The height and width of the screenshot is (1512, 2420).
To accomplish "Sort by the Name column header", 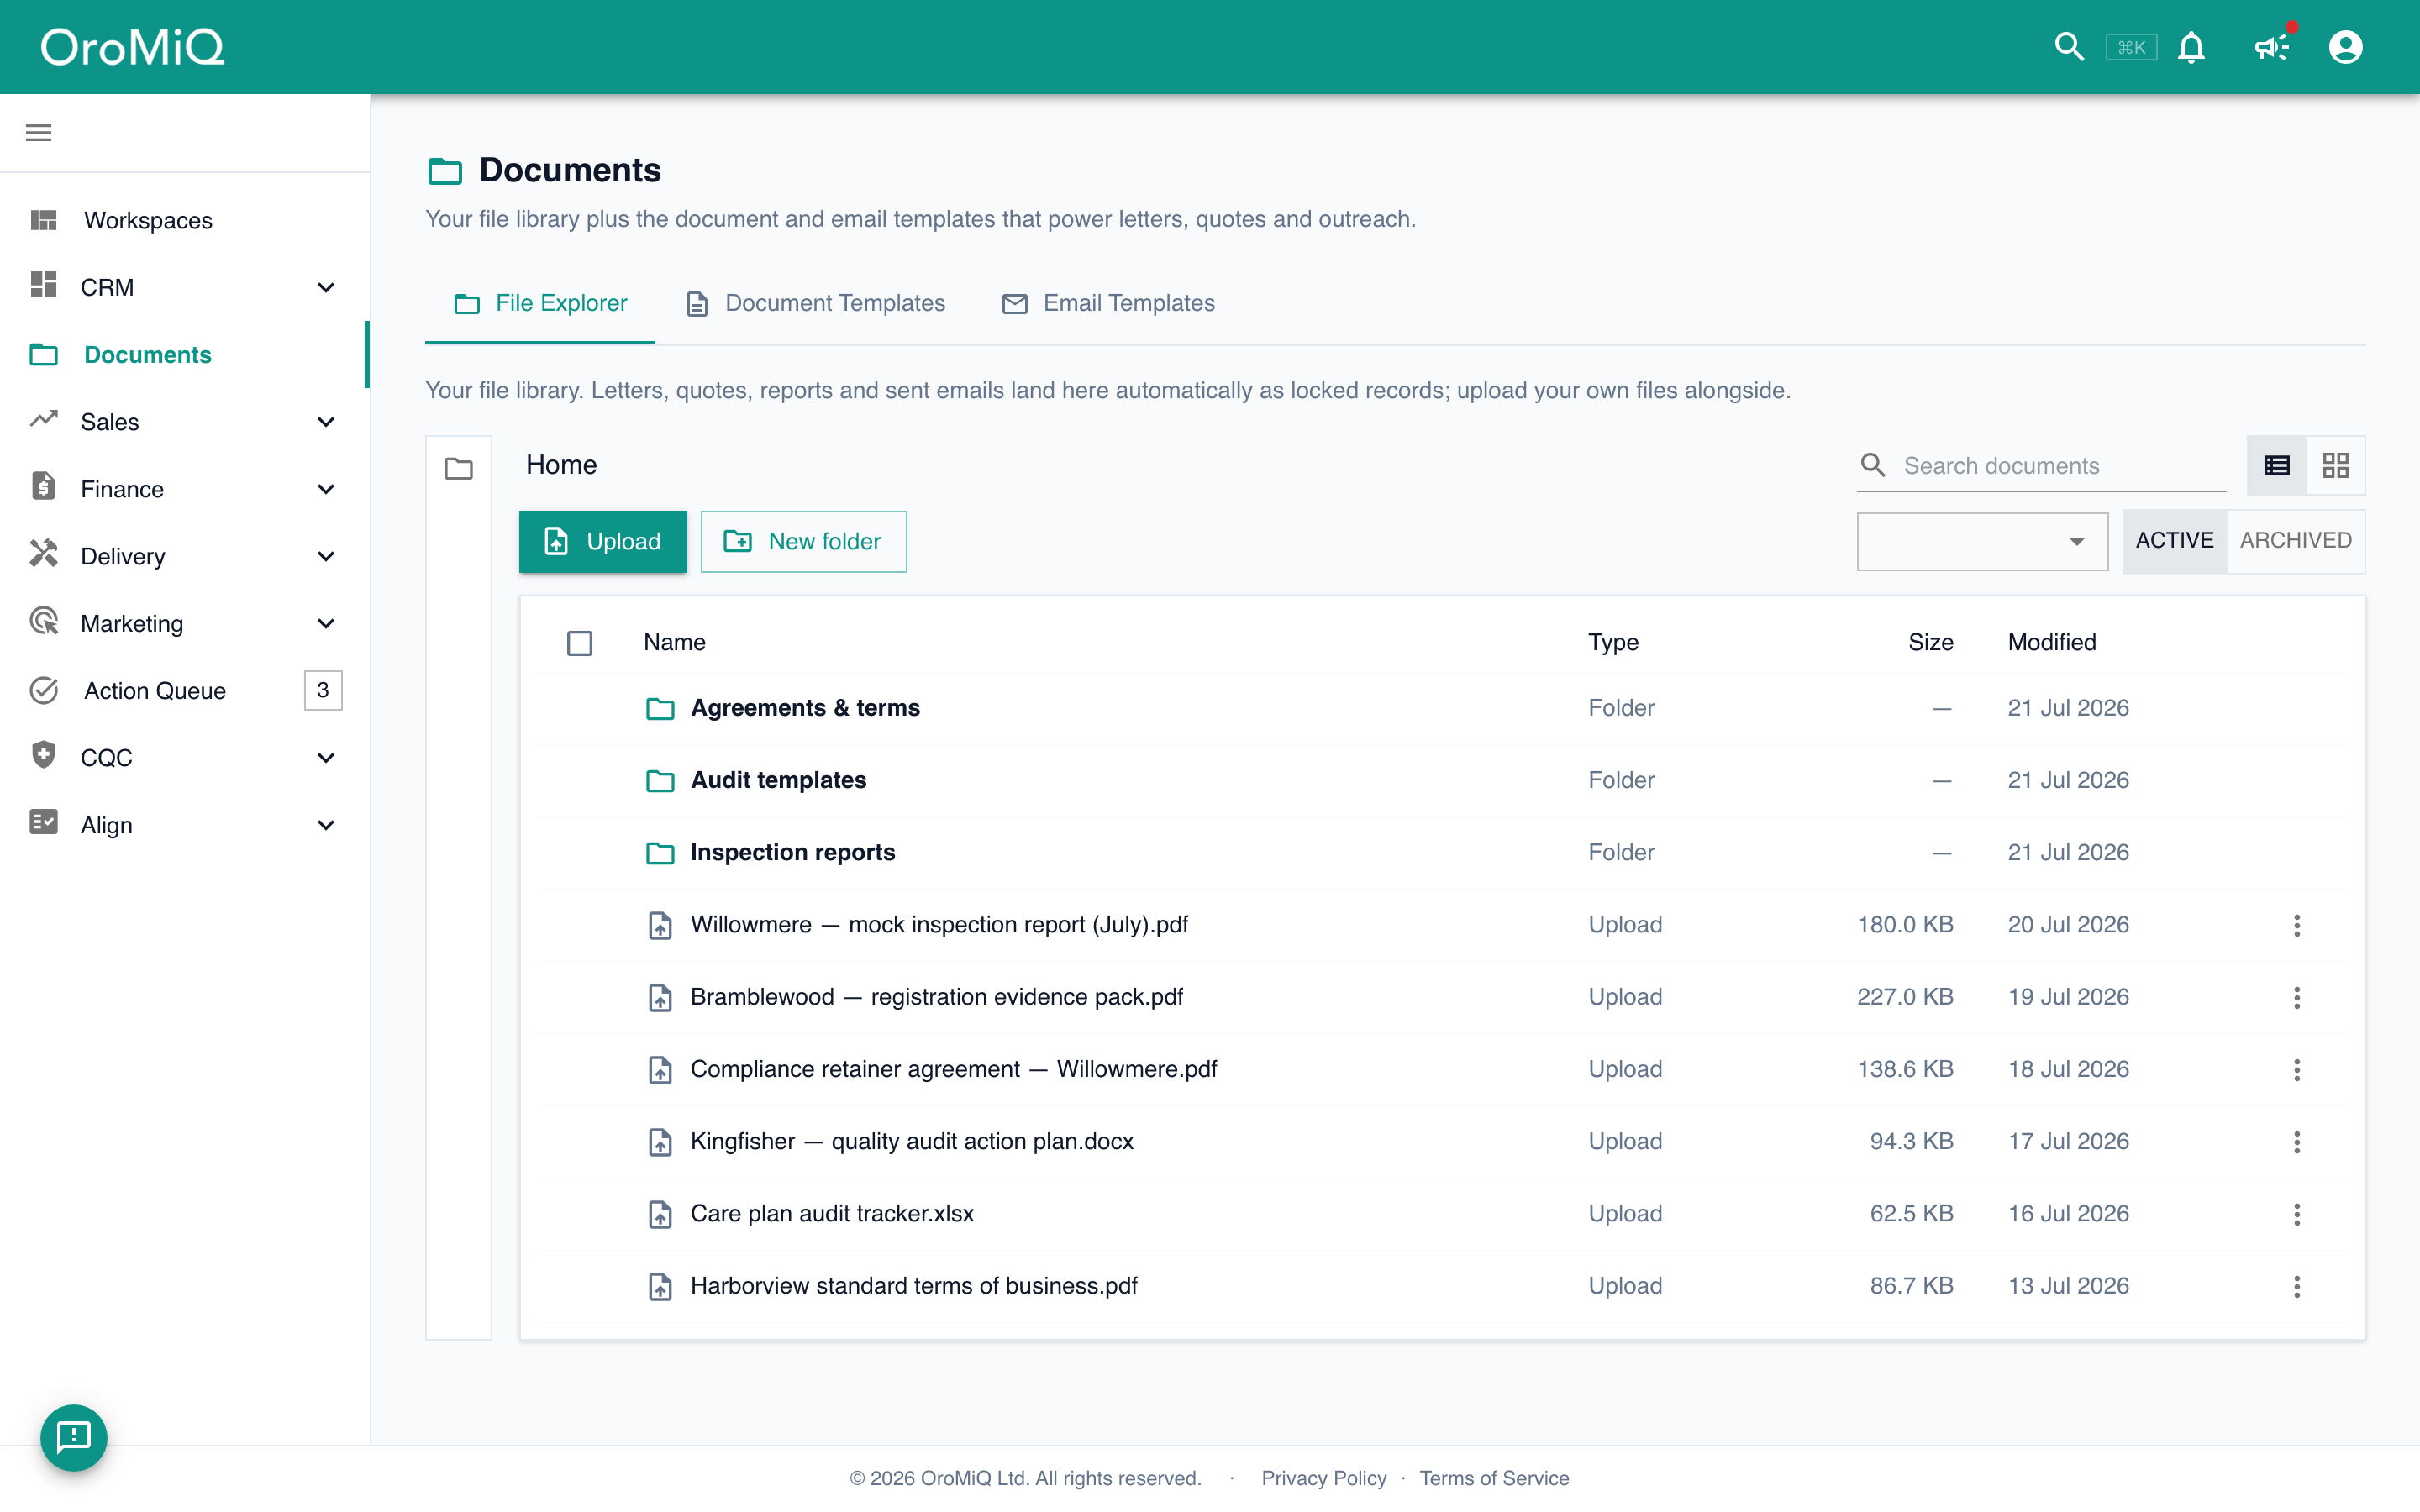I will [674, 642].
